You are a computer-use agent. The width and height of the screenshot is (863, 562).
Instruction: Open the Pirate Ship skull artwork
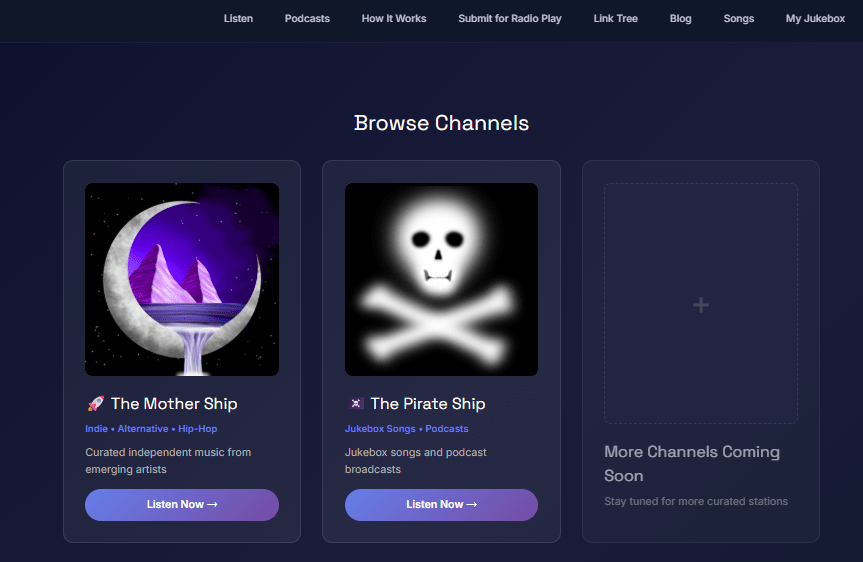pos(441,279)
